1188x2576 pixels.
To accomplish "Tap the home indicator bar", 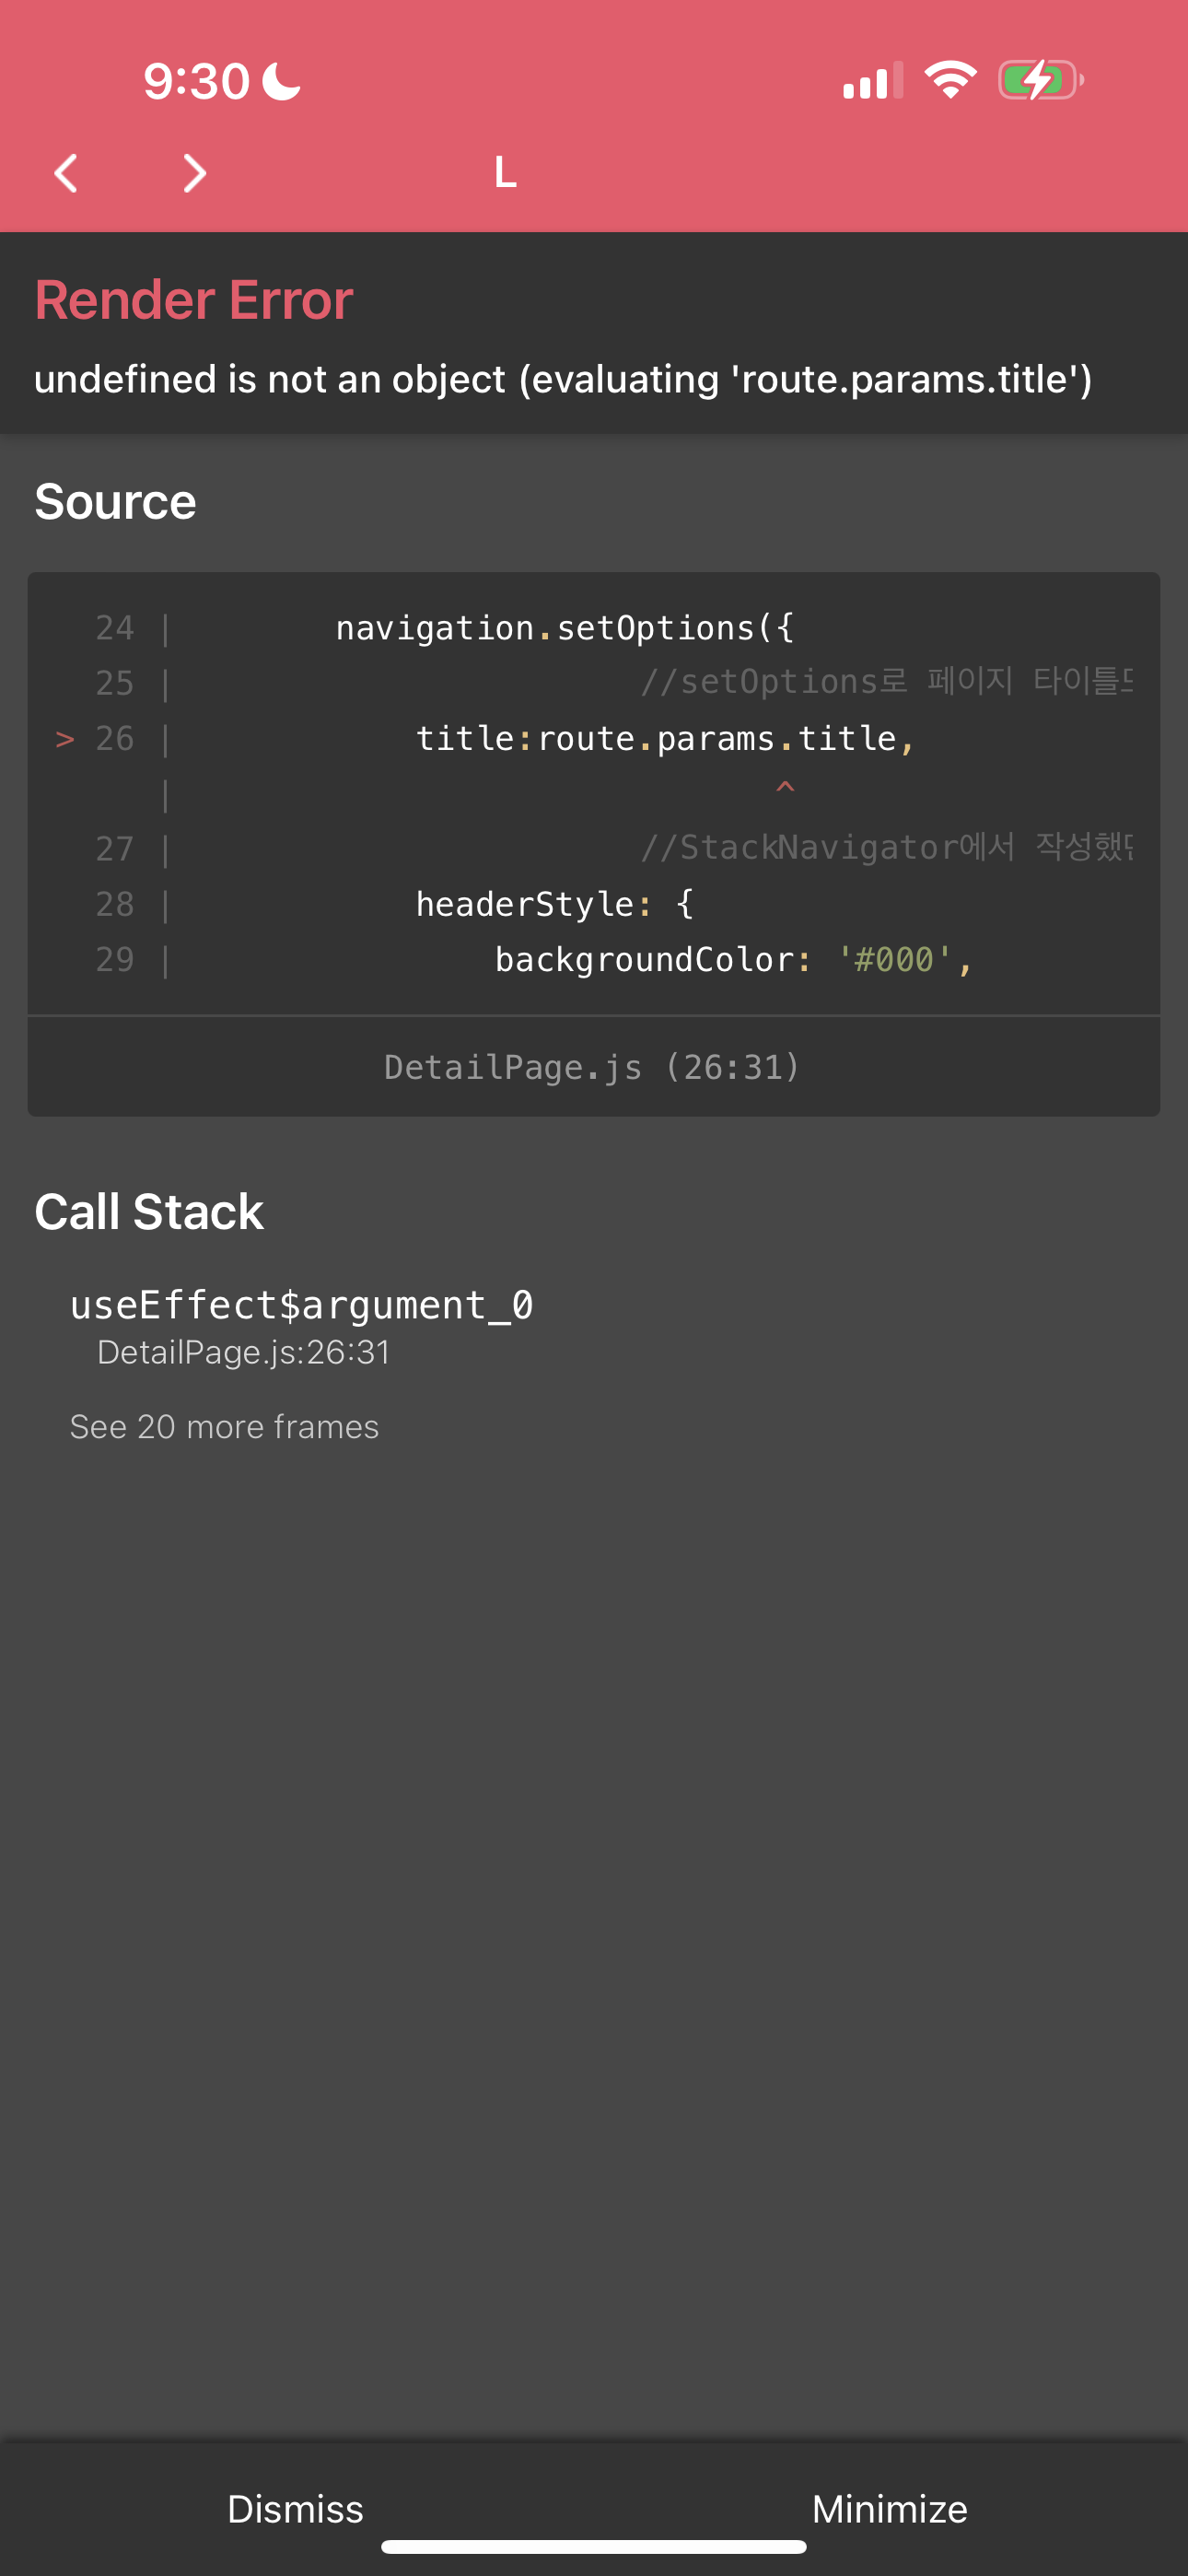I will tap(594, 2546).
